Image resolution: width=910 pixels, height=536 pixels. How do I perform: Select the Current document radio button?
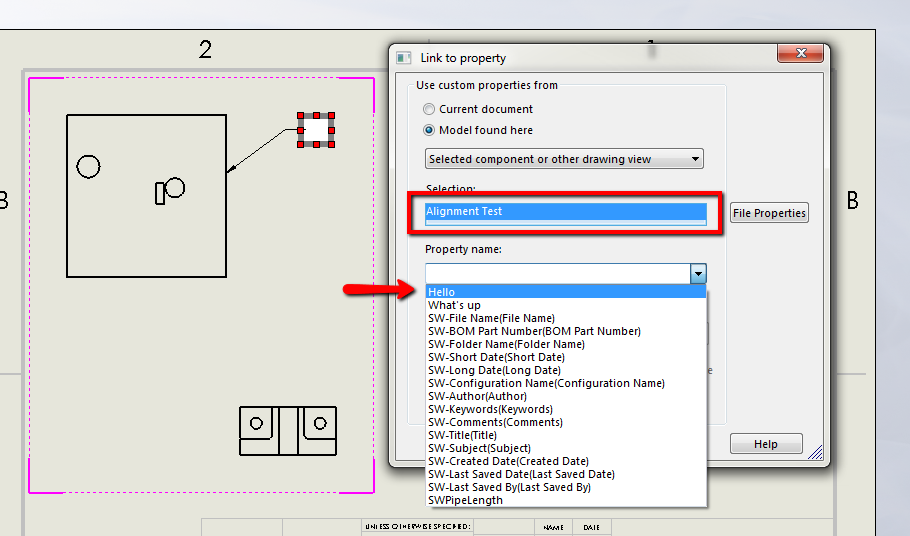tap(429, 109)
